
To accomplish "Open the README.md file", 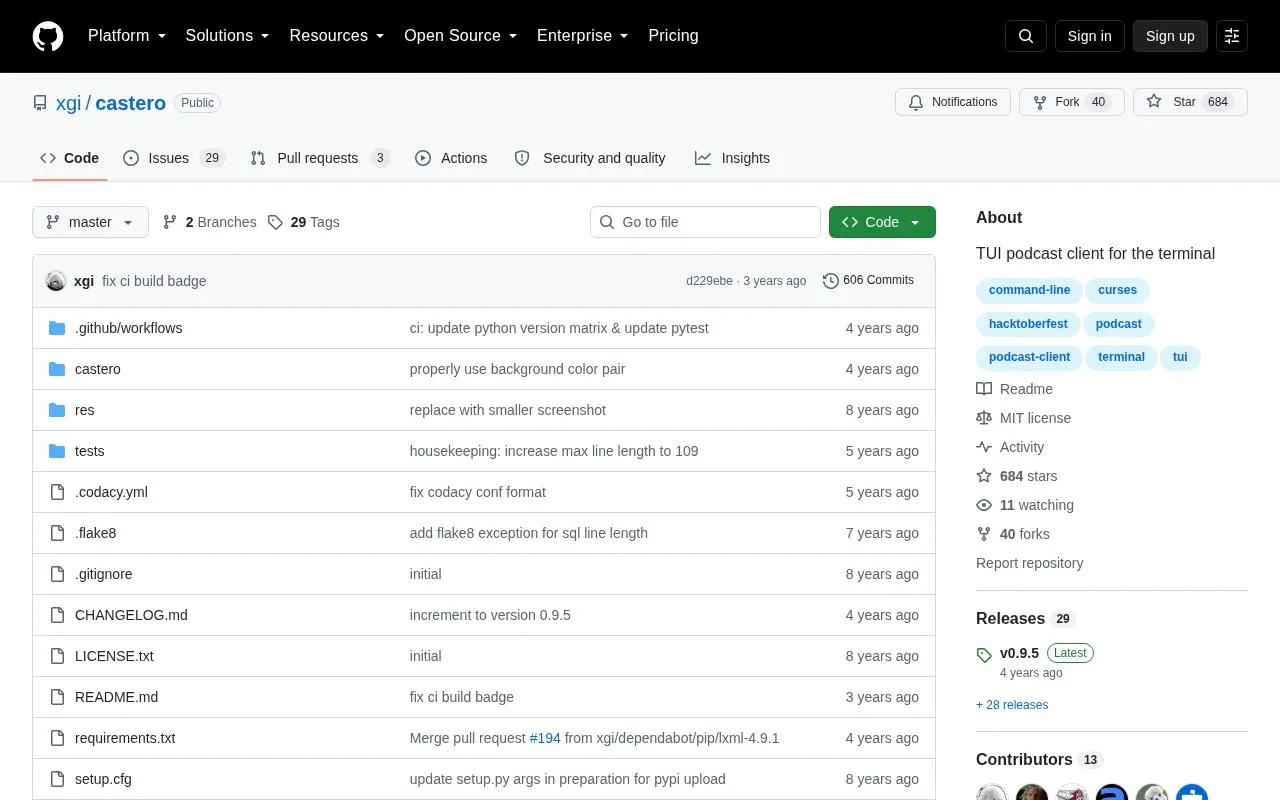I will coord(116,697).
